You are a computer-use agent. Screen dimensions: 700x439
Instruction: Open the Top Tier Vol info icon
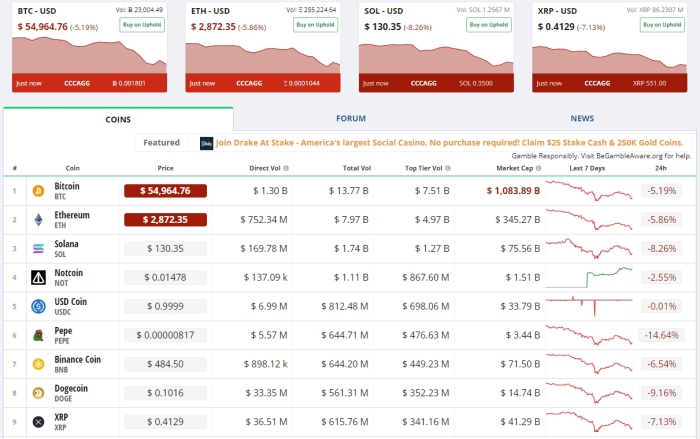pyautogui.click(x=447, y=168)
